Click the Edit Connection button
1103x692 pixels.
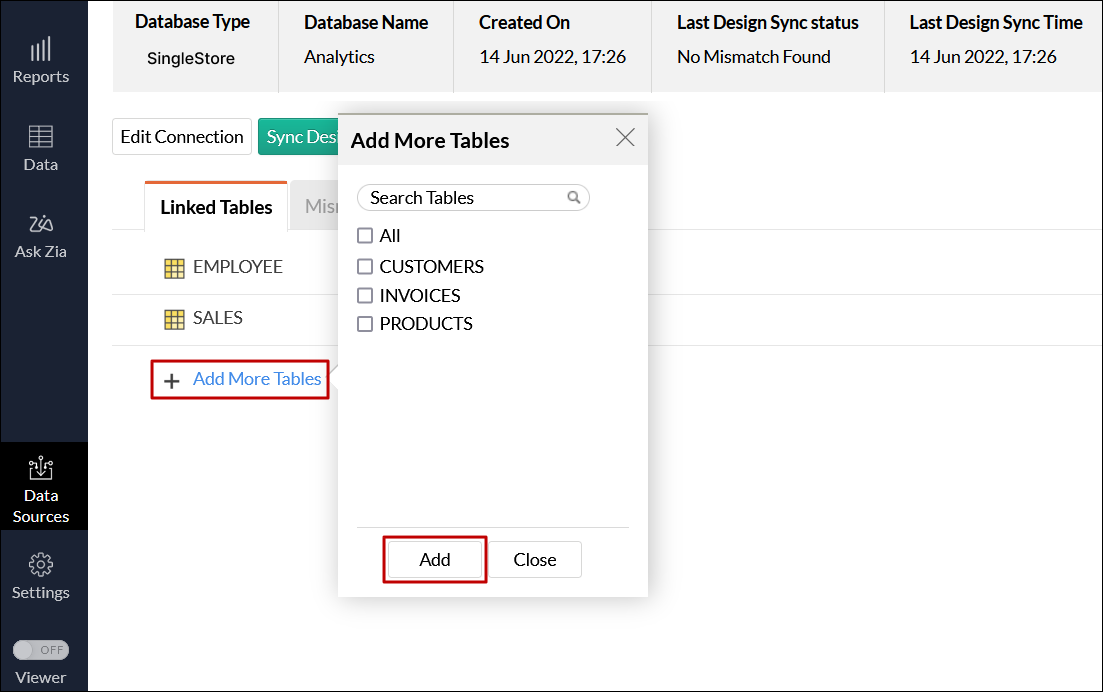pos(182,137)
